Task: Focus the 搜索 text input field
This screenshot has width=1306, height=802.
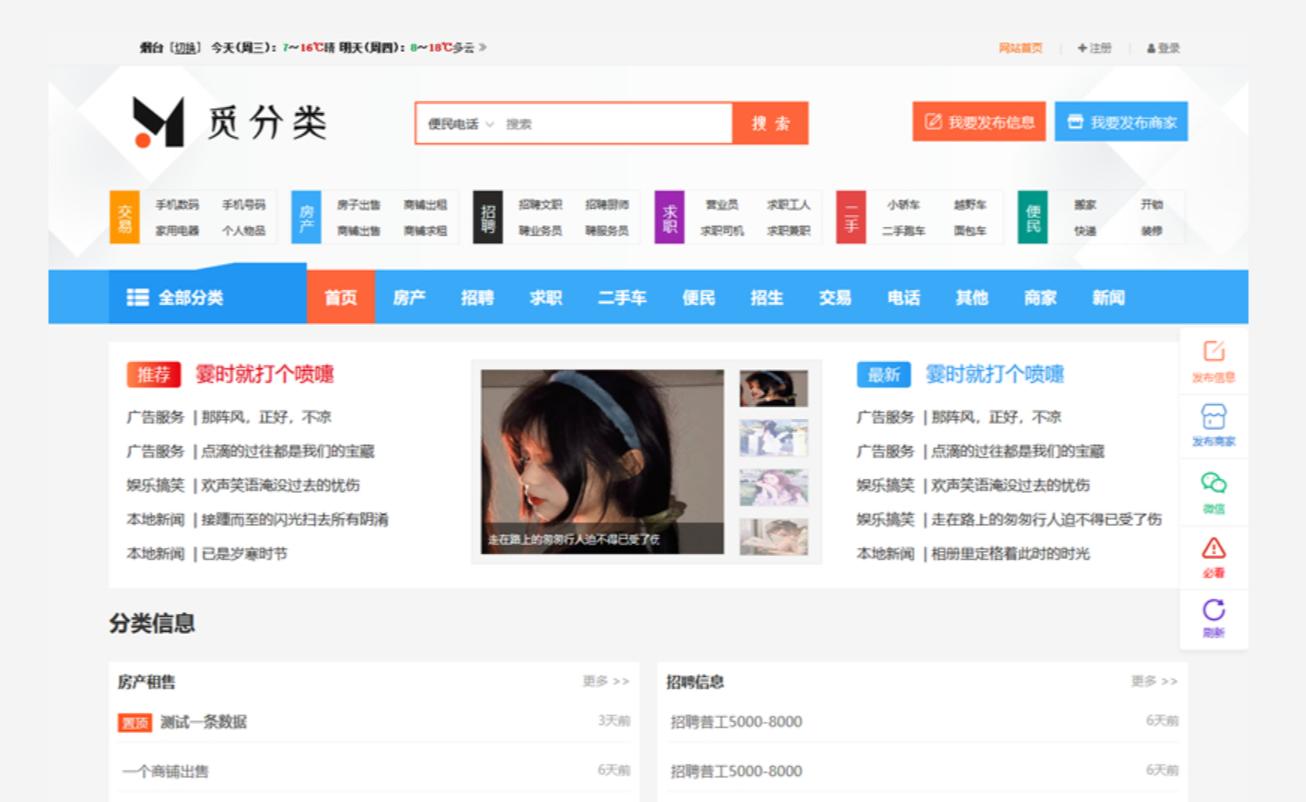Action: (615, 124)
